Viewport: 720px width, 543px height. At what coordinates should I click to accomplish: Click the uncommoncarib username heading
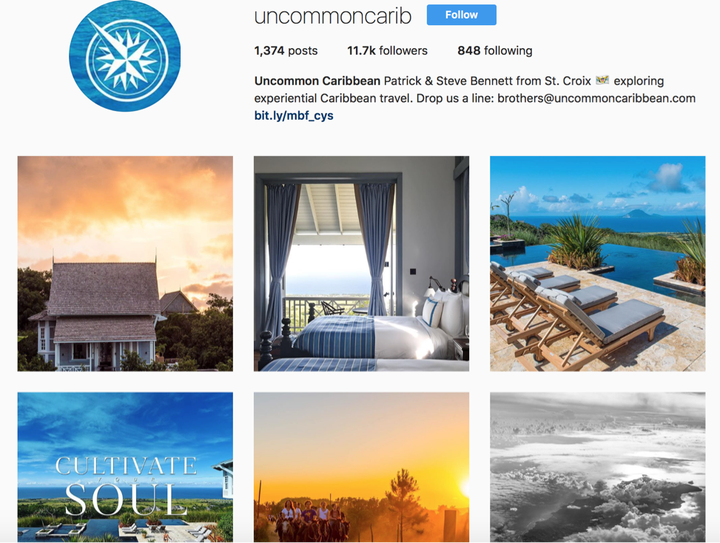pos(333,16)
